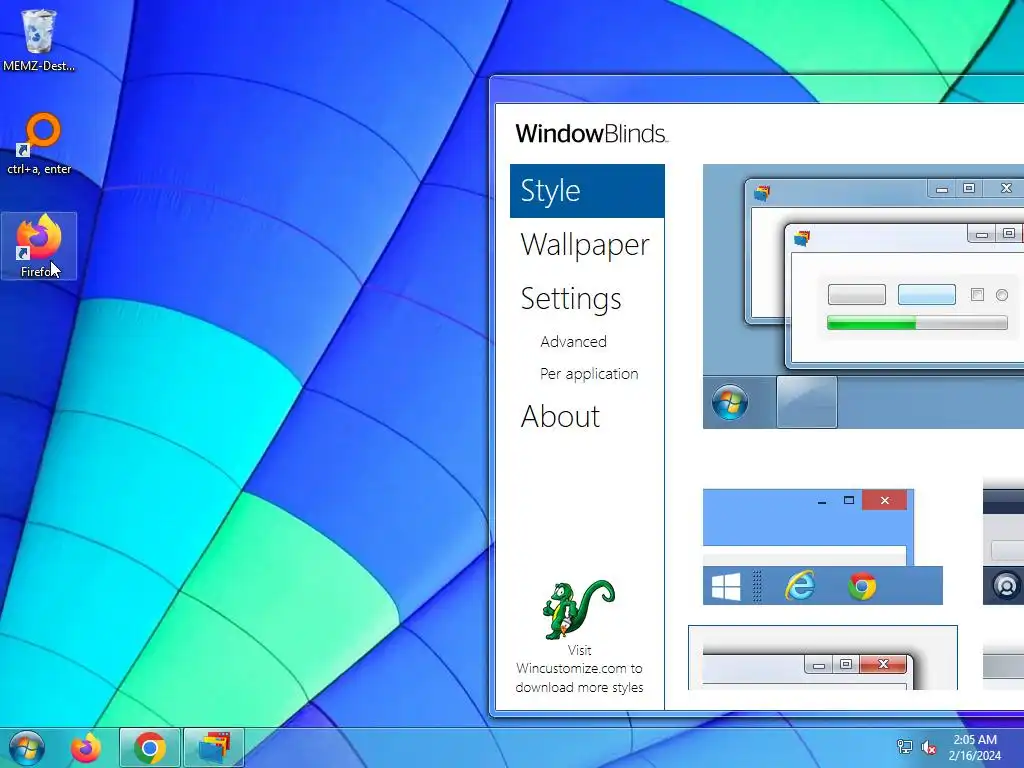Click the checkbox in the preview window
This screenshot has height=768, width=1024.
click(977, 295)
